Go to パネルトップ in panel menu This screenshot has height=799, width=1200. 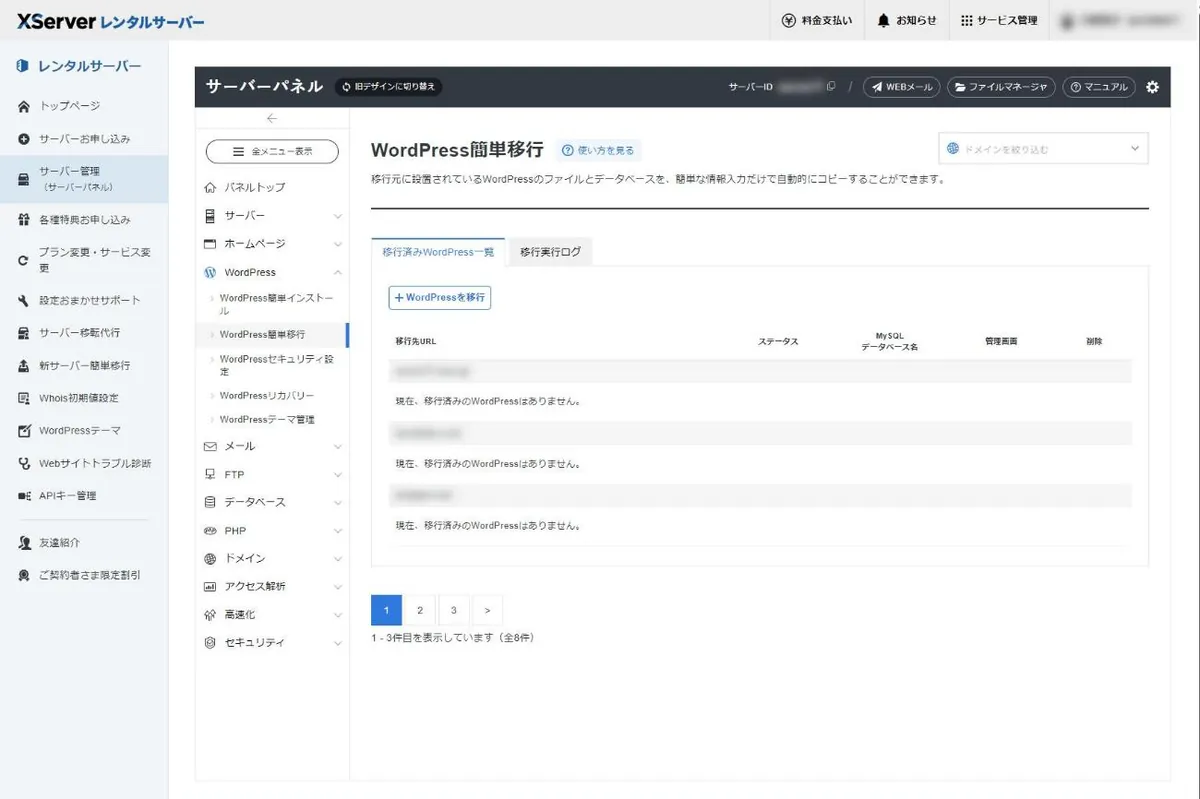click(272, 188)
